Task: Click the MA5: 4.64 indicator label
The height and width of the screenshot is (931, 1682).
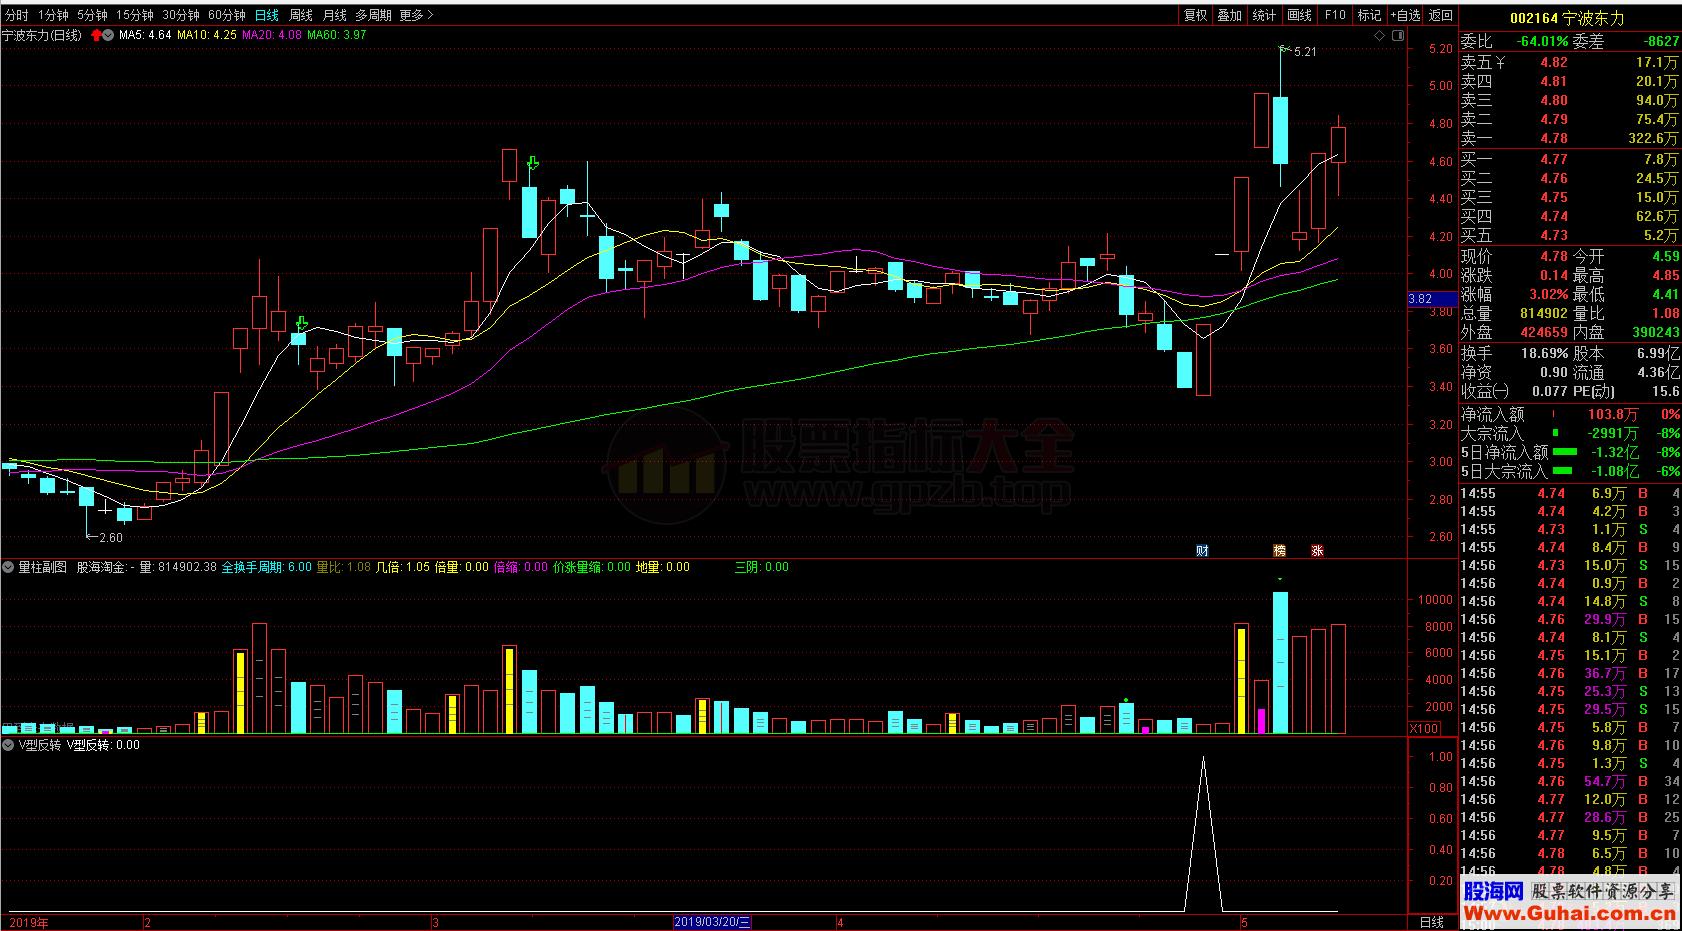Action: (146, 35)
